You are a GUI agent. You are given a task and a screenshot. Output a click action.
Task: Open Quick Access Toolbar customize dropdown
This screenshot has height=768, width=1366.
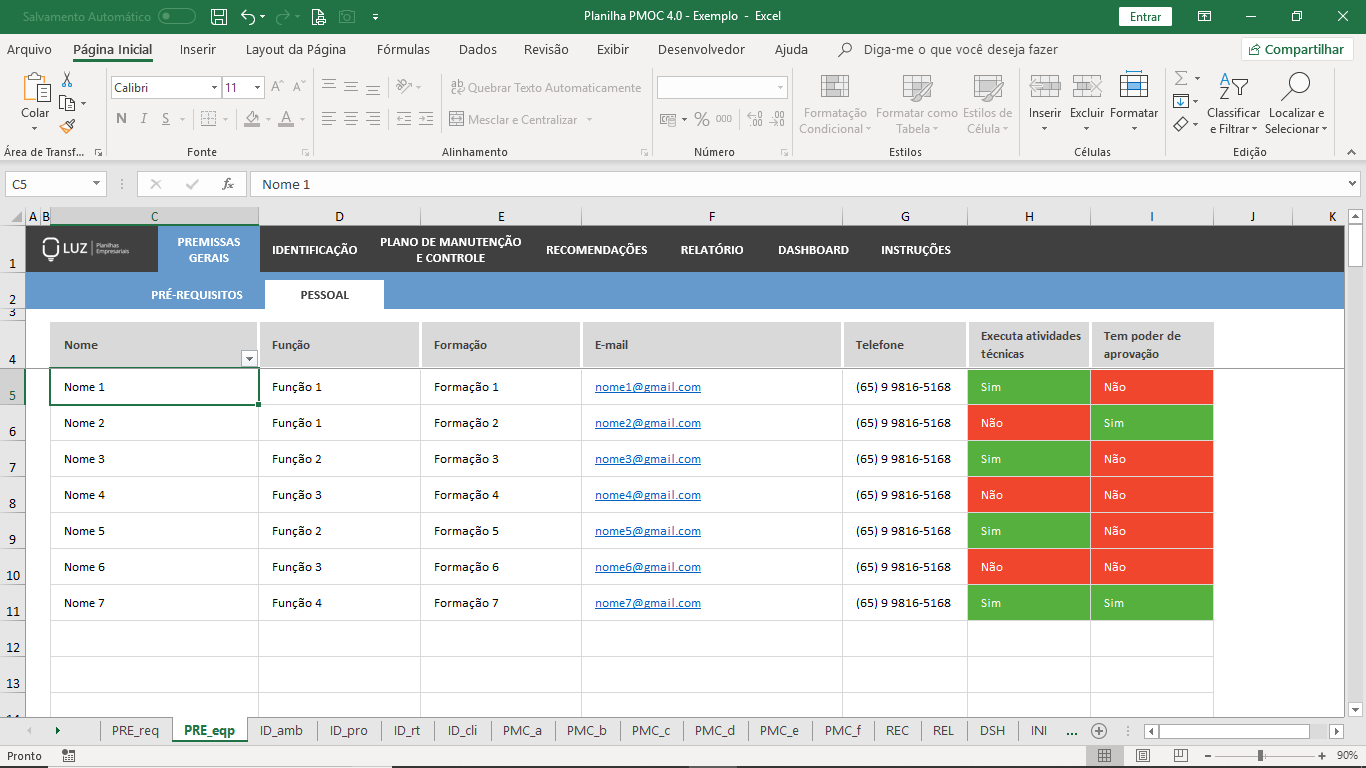point(375,17)
